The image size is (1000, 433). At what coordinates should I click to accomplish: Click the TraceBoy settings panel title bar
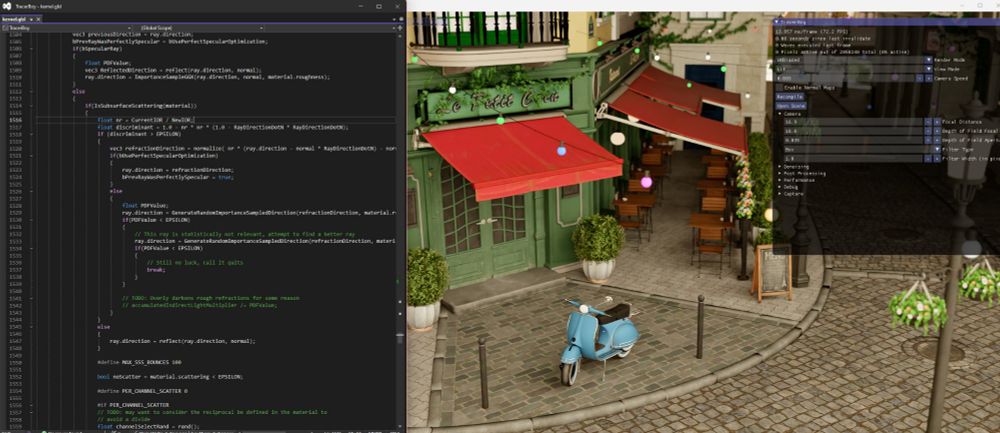(x=886, y=22)
